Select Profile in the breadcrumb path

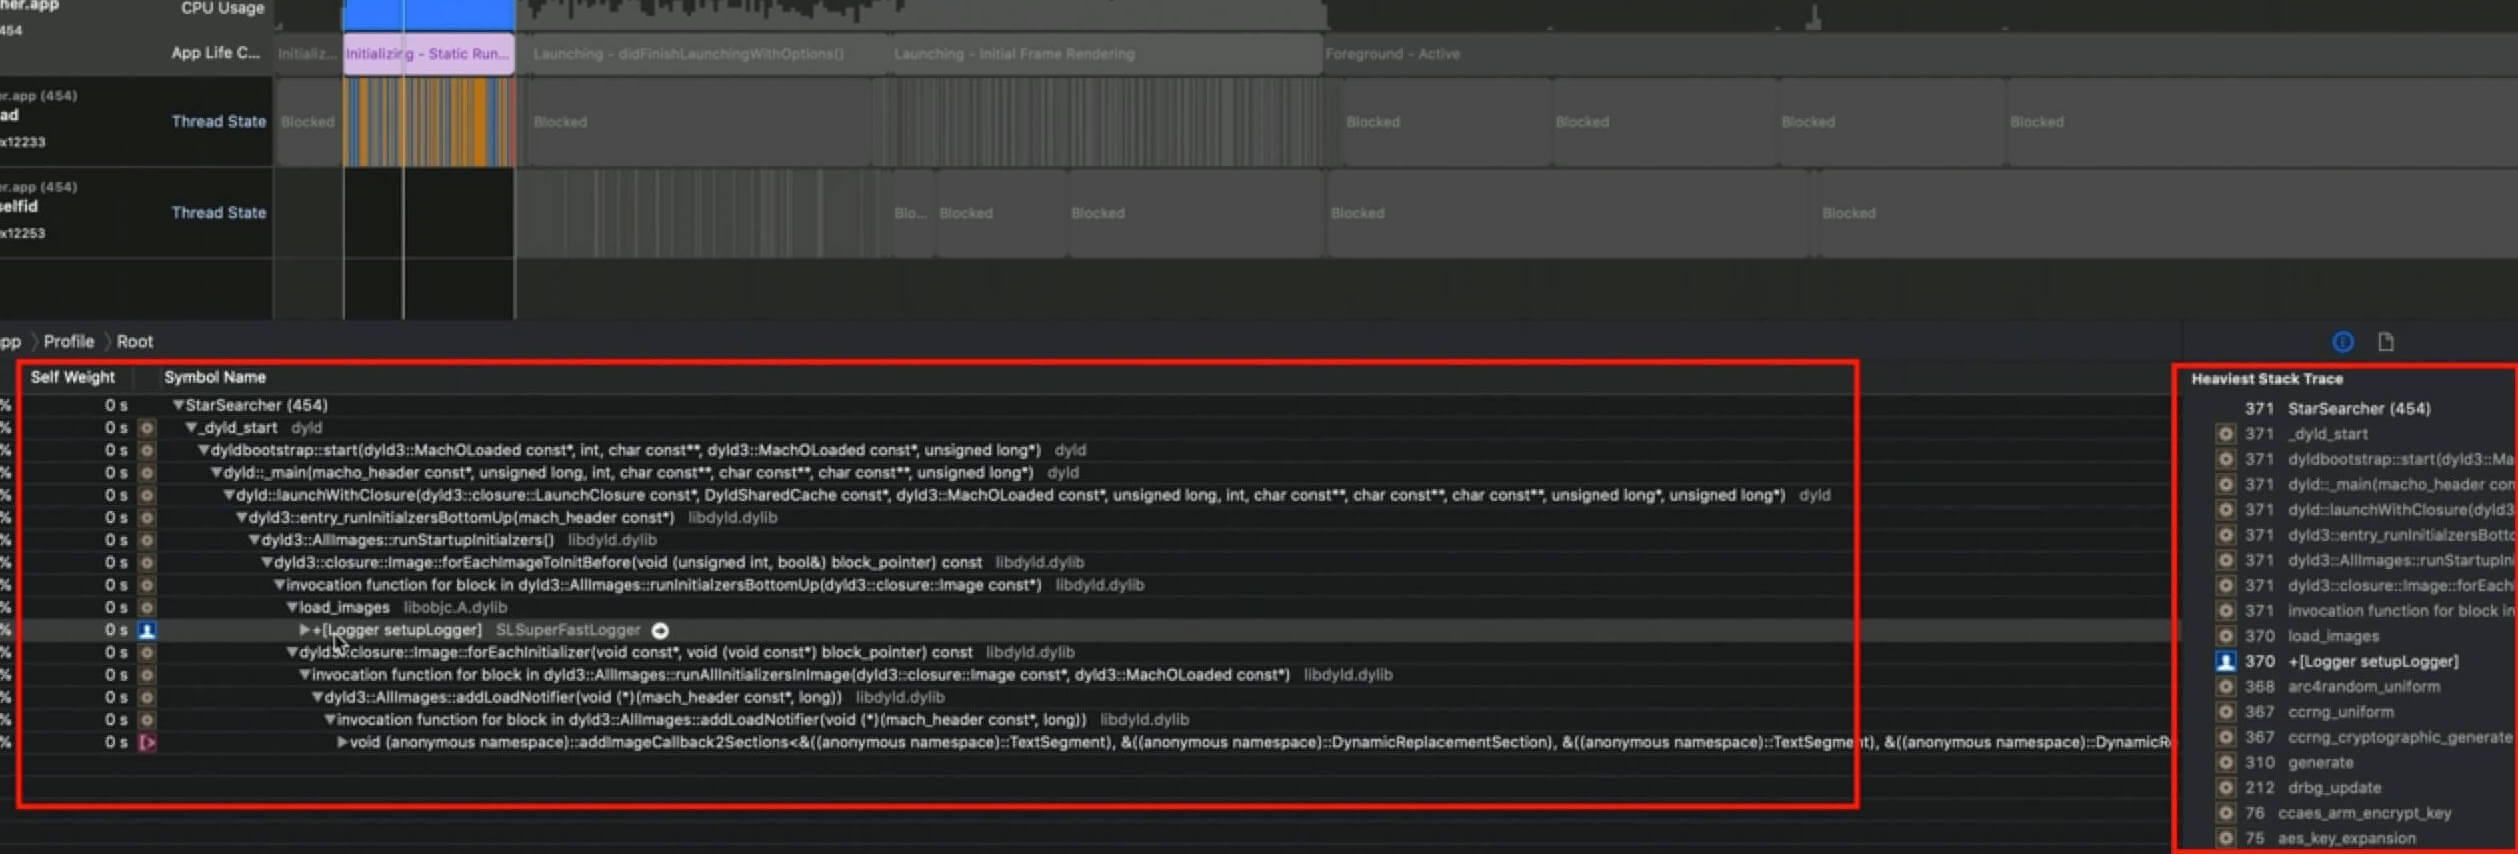coord(68,342)
